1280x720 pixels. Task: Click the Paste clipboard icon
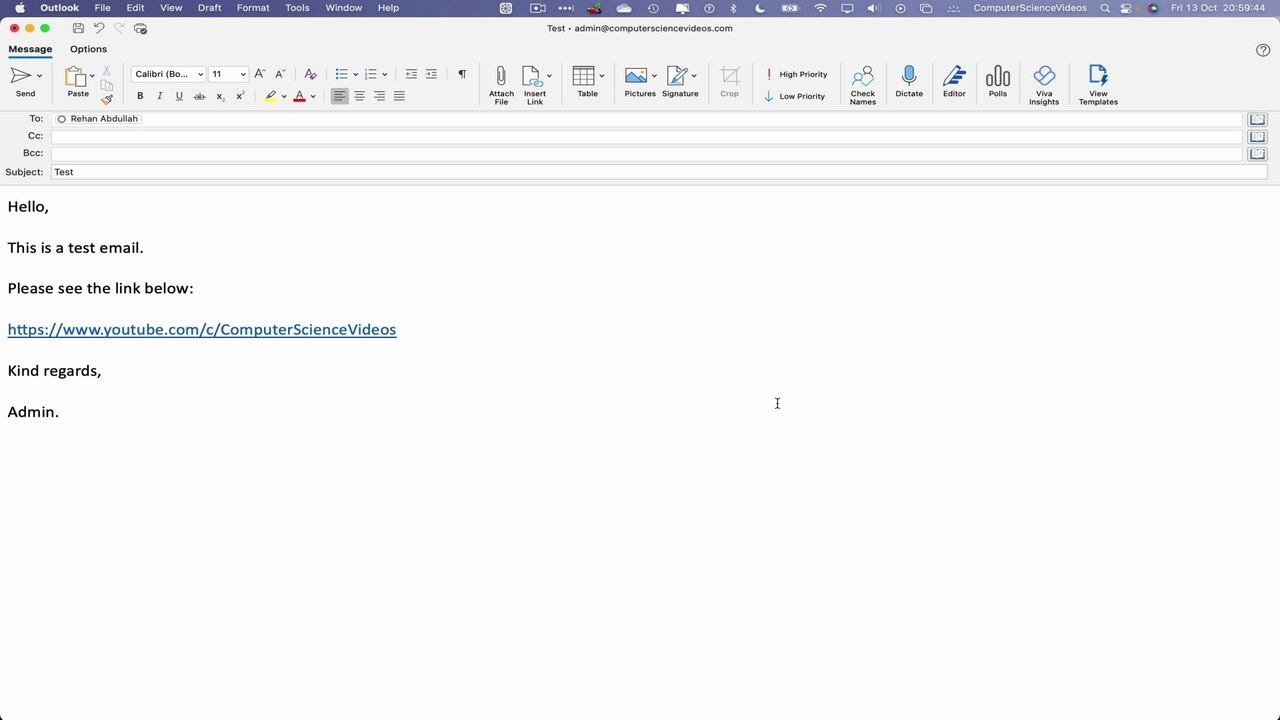(x=75, y=76)
